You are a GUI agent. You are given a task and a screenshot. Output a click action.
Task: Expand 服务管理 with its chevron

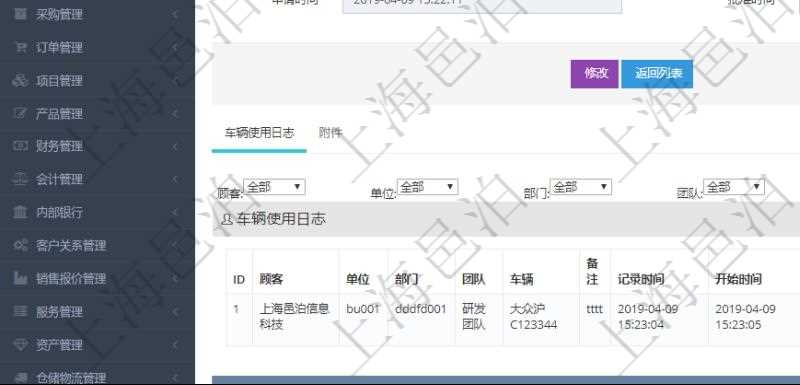coord(174,311)
